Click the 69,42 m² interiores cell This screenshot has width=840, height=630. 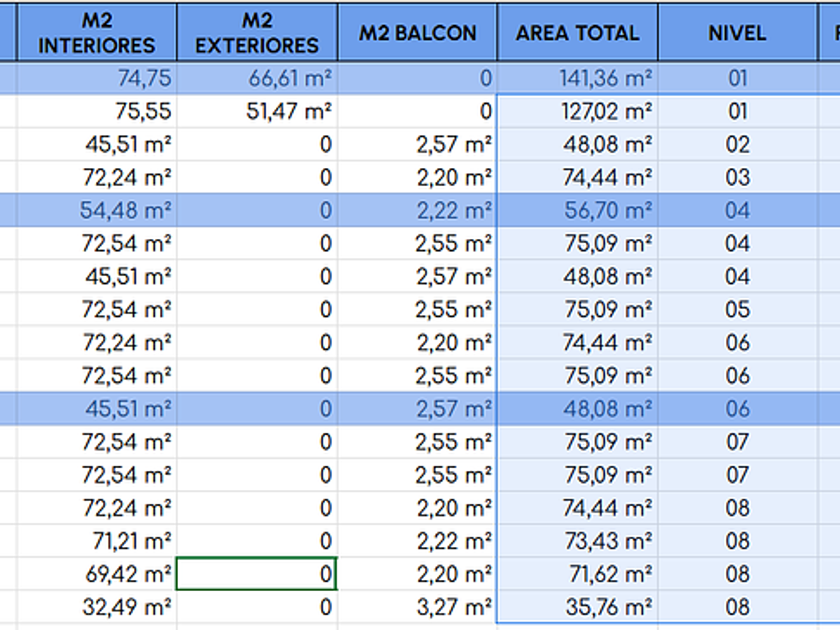[x=97, y=573]
